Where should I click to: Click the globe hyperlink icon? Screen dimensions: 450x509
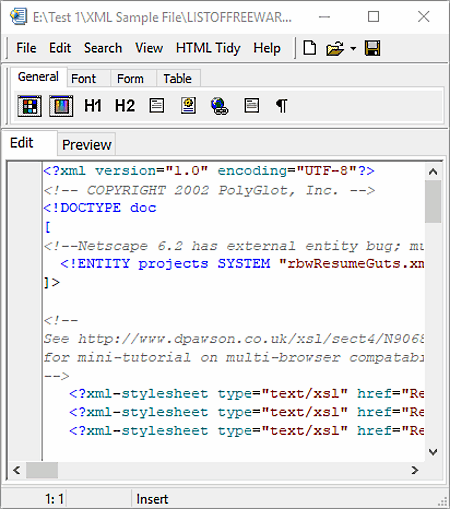(219, 106)
